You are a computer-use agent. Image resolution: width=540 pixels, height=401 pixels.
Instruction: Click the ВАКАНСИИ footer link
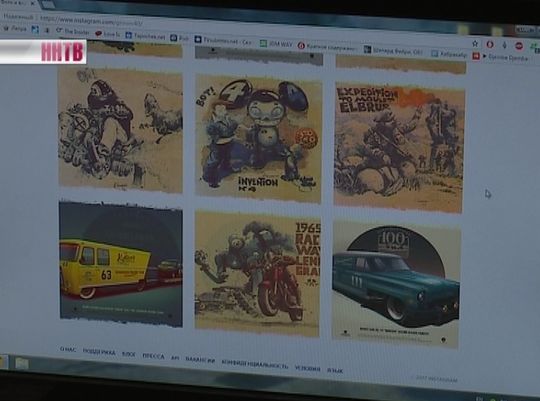pyautogui.click(x=200, y=360)
